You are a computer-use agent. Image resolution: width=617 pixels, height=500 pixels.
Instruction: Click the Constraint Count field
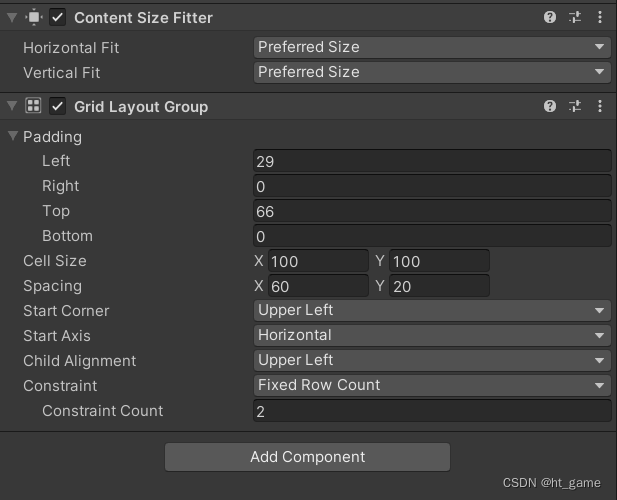[x=432, y=411]
